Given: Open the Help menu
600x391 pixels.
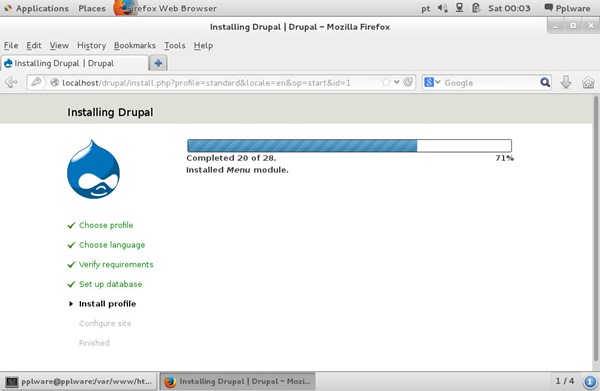Looking at the screenshot, I should pyautogui.click(x=203, y=46).
